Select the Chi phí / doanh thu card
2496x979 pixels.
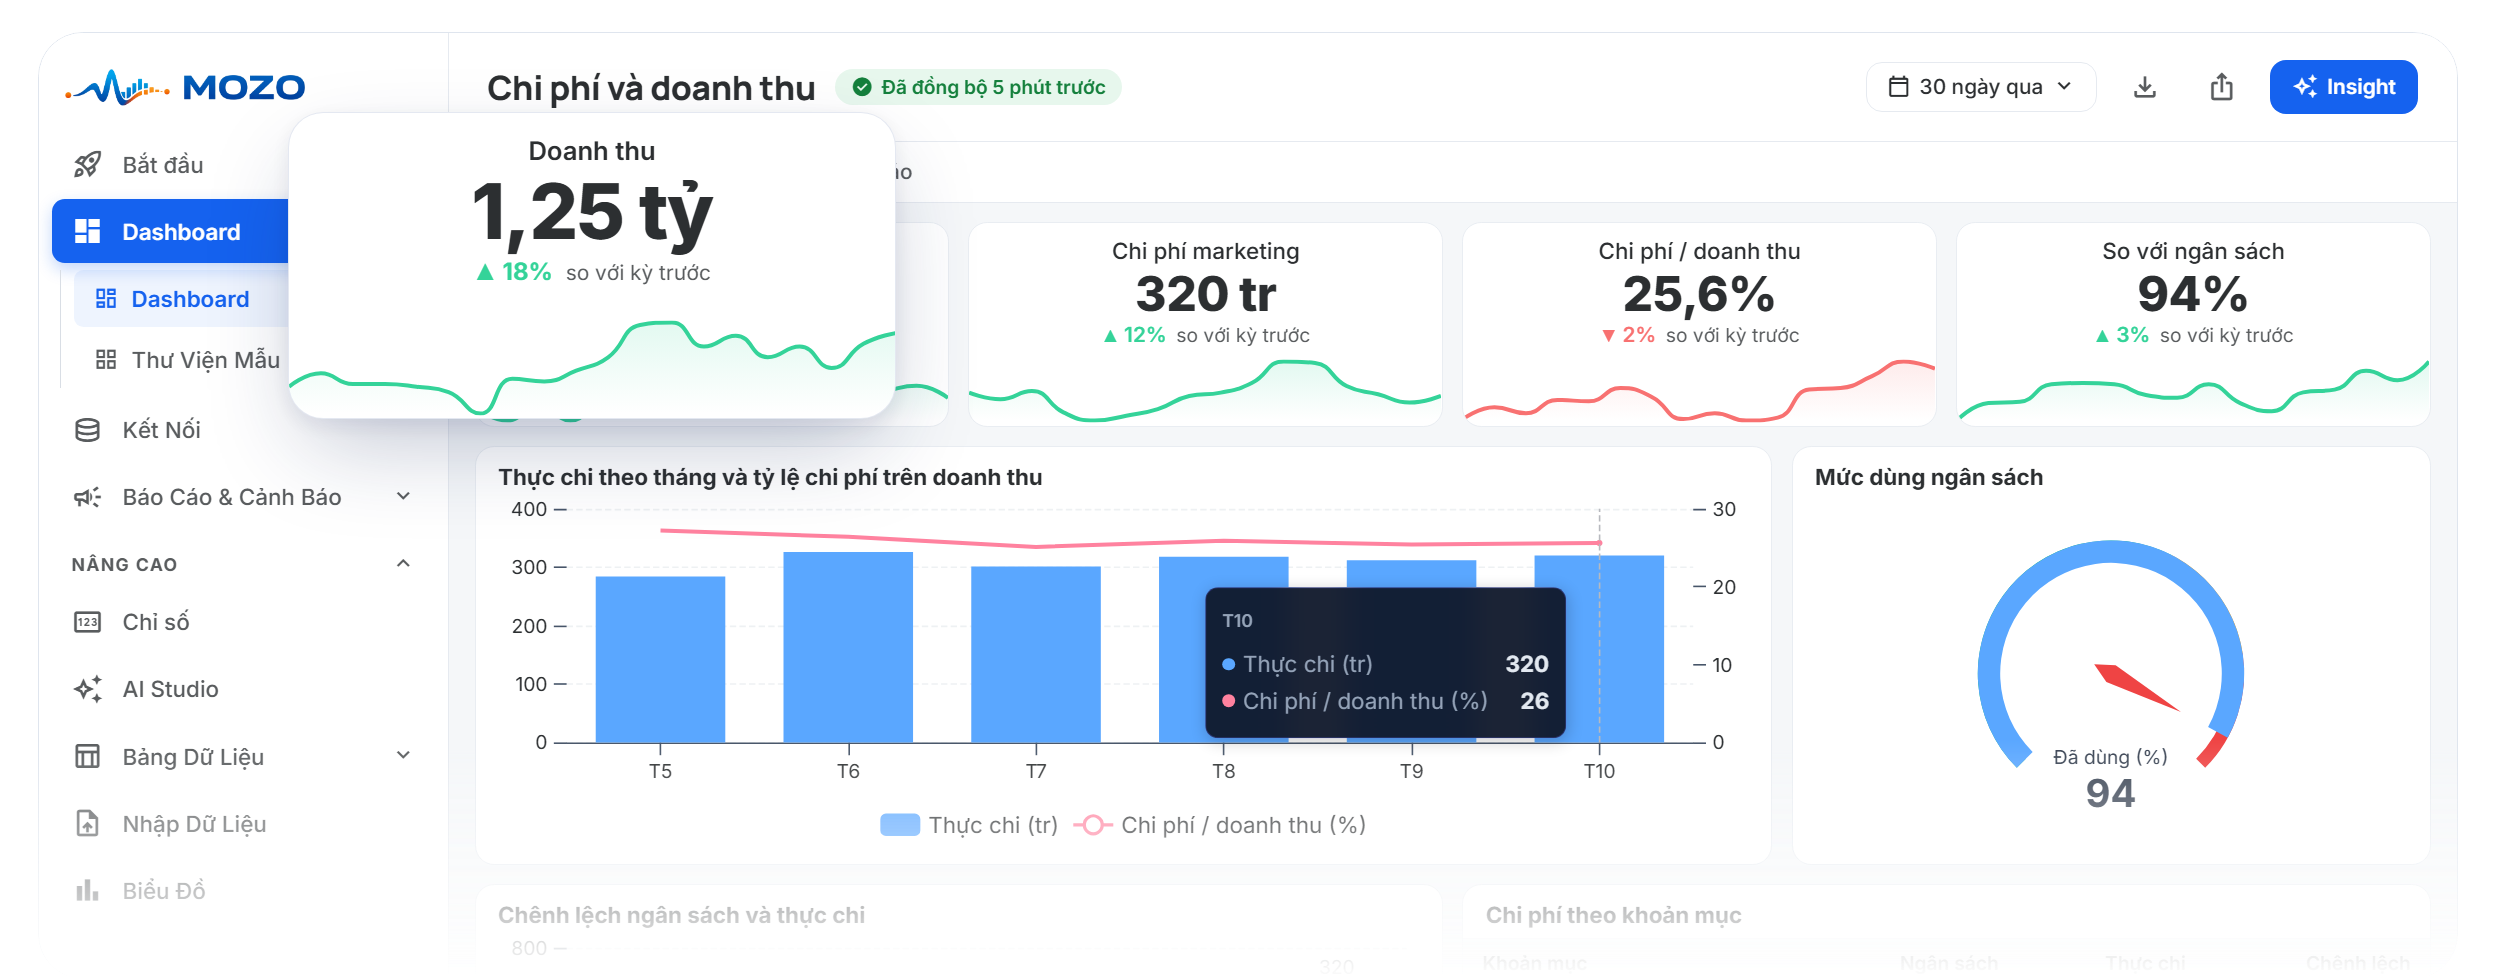pyautogui.click(x=1699, y=324)
